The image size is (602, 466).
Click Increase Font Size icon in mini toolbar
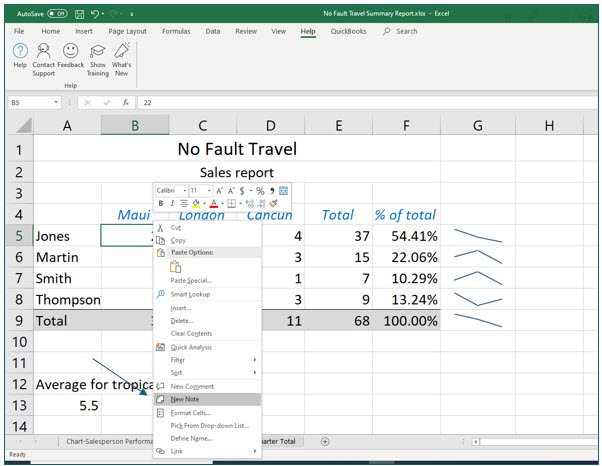[x=220, y=191]
